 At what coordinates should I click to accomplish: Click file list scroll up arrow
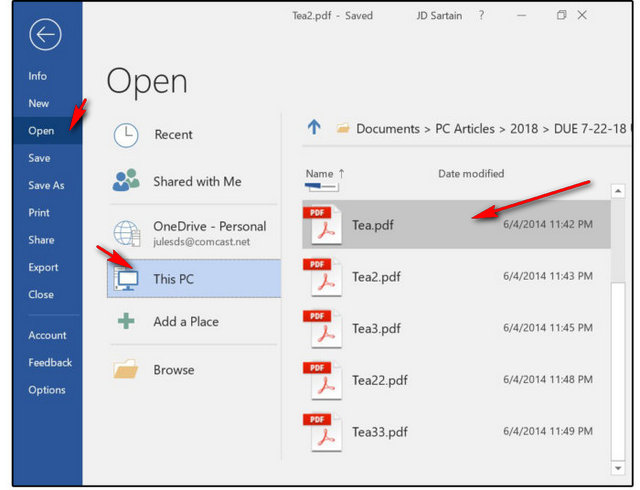618,191
